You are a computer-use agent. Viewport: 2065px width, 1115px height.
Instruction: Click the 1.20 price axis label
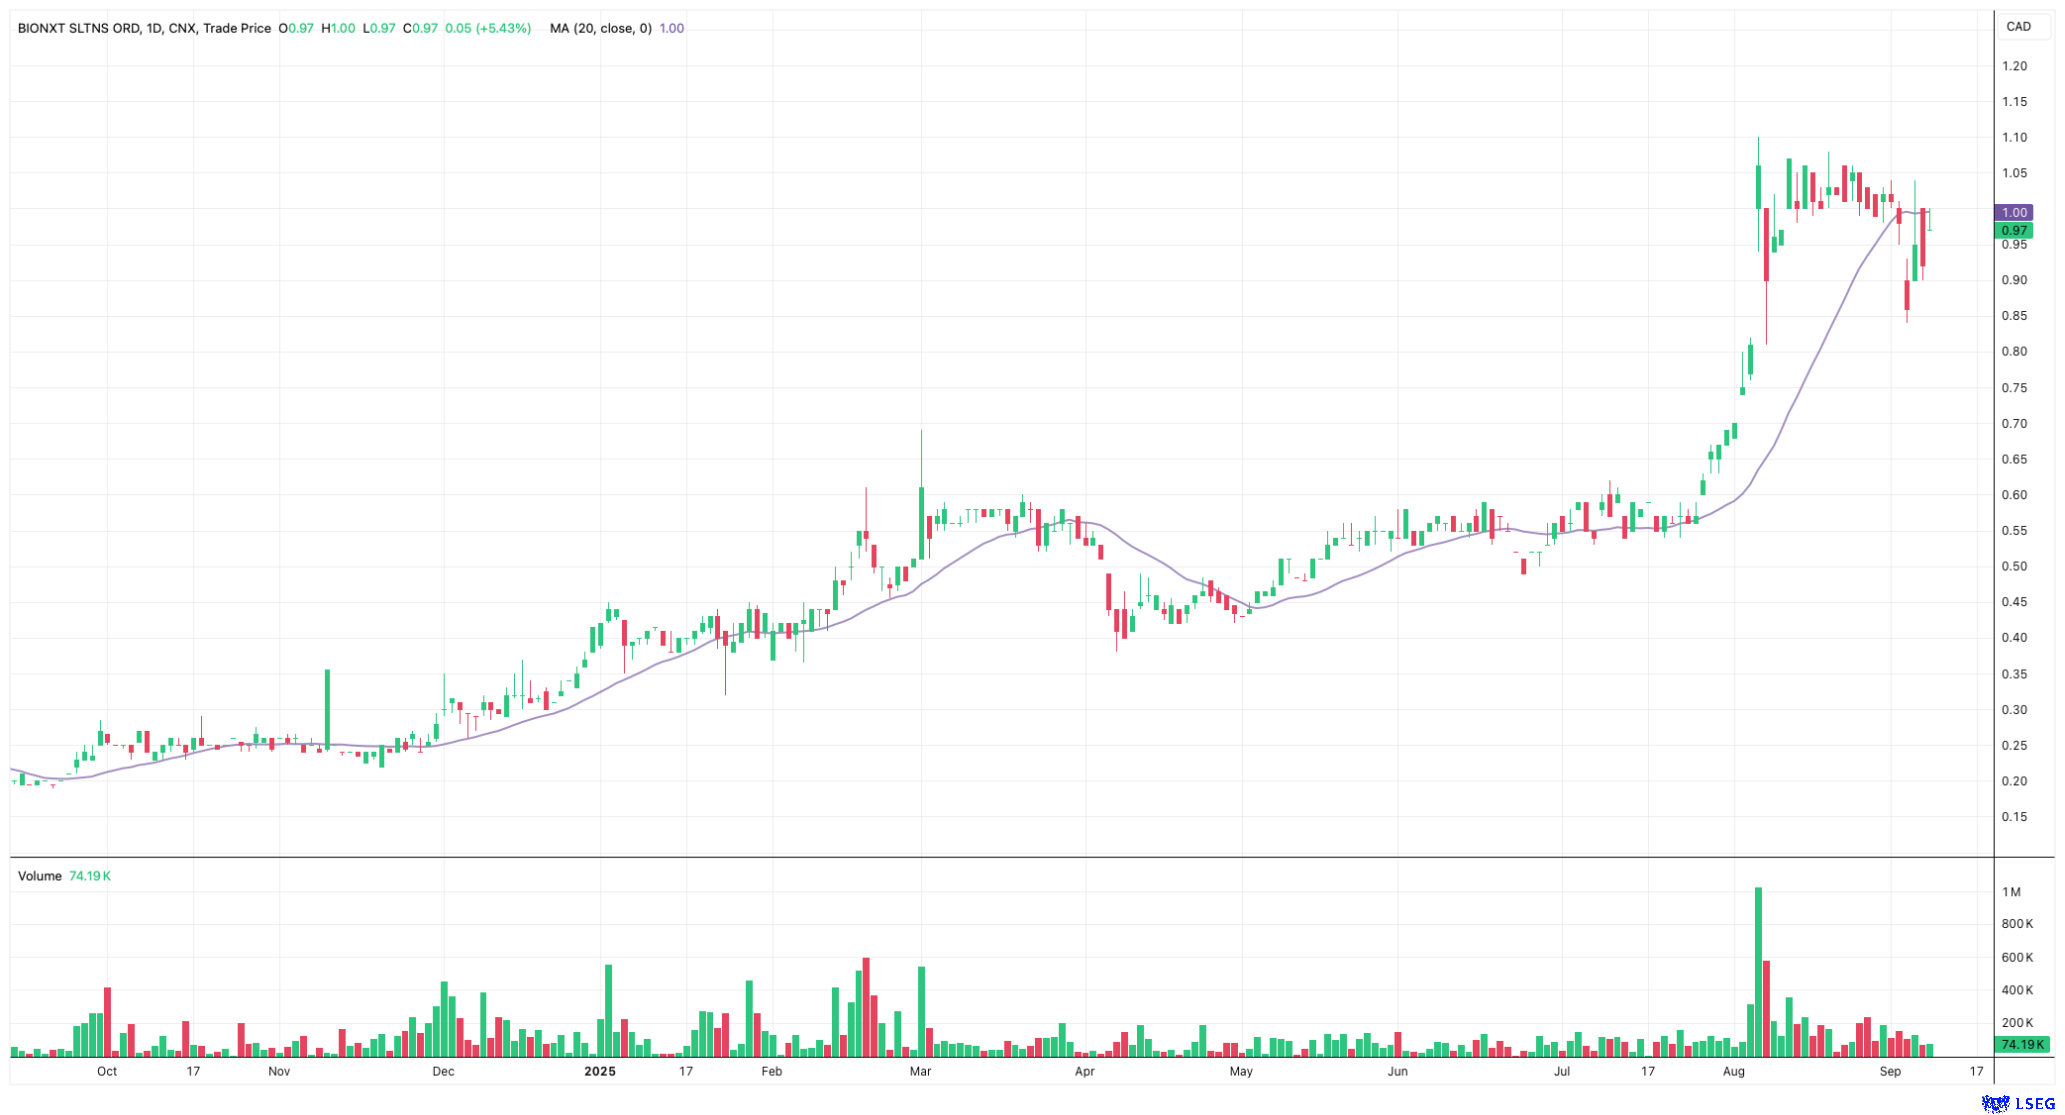coord(2014,66)
